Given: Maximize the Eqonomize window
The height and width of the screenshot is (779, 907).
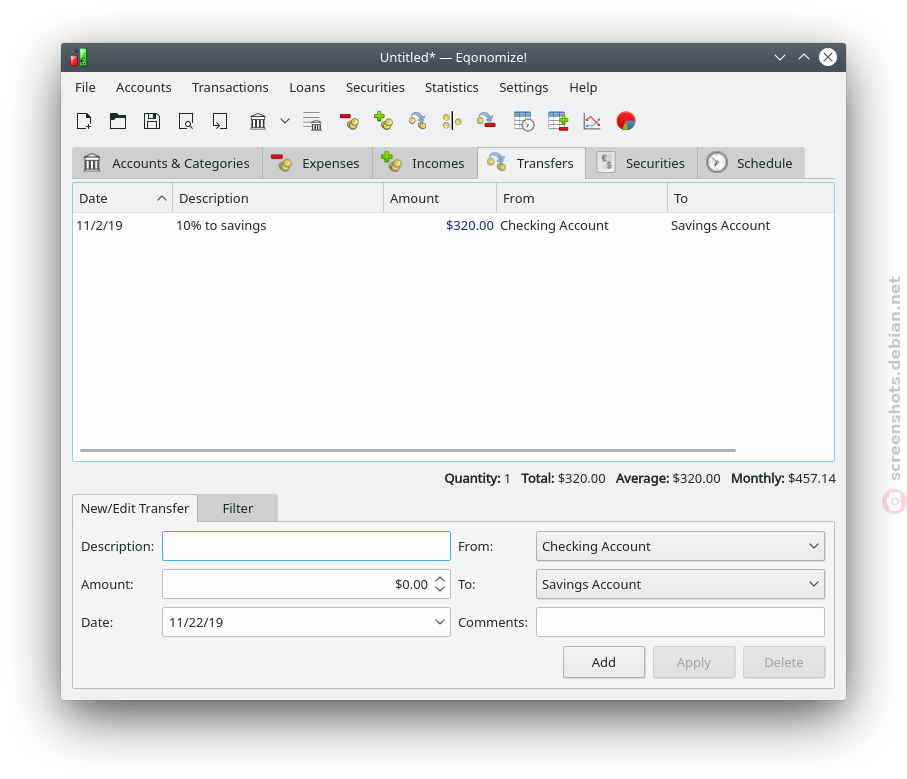Looking at the screenshot, I should coord(804,57).
